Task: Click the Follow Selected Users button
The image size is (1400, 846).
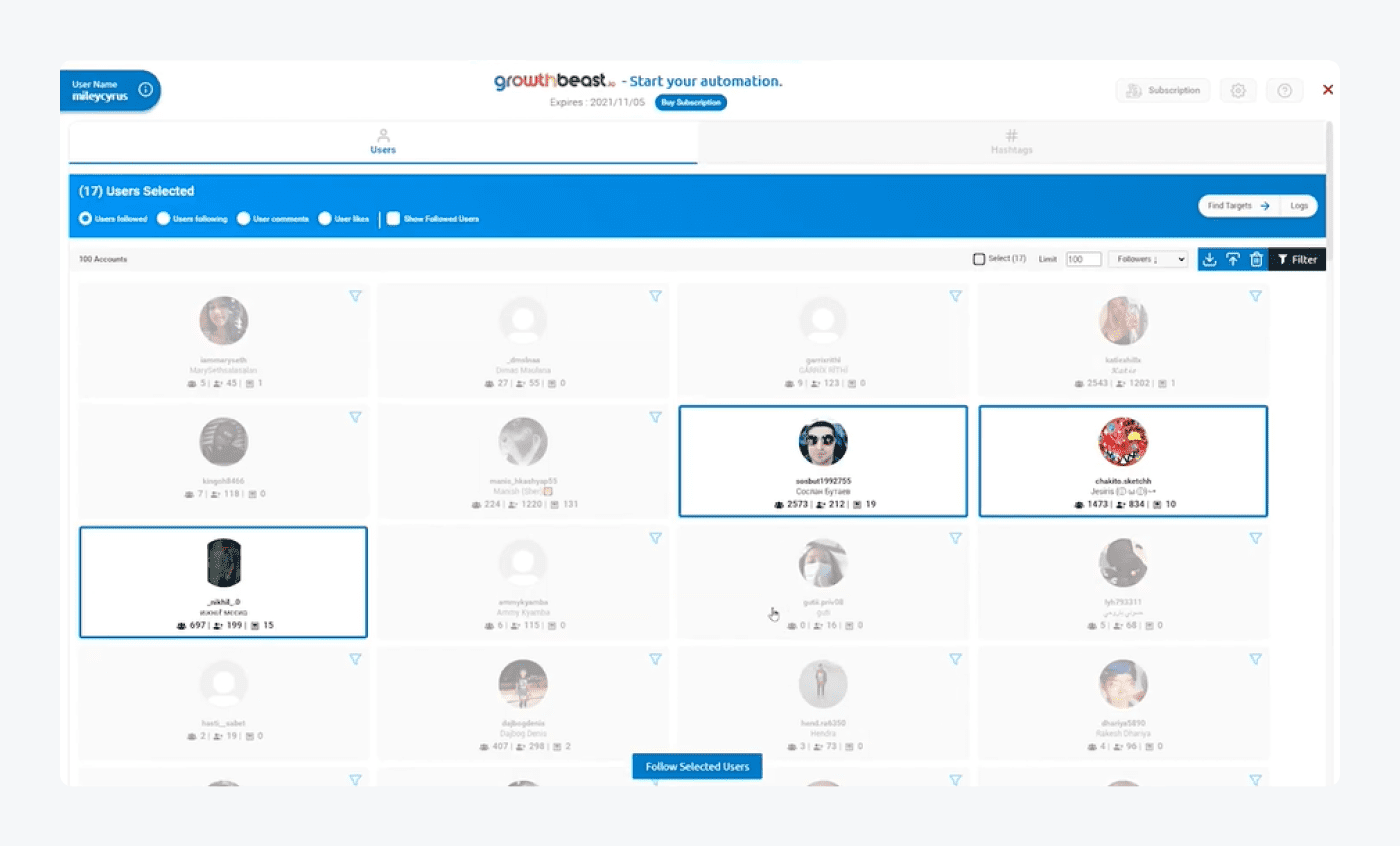Action: point(697,767)
